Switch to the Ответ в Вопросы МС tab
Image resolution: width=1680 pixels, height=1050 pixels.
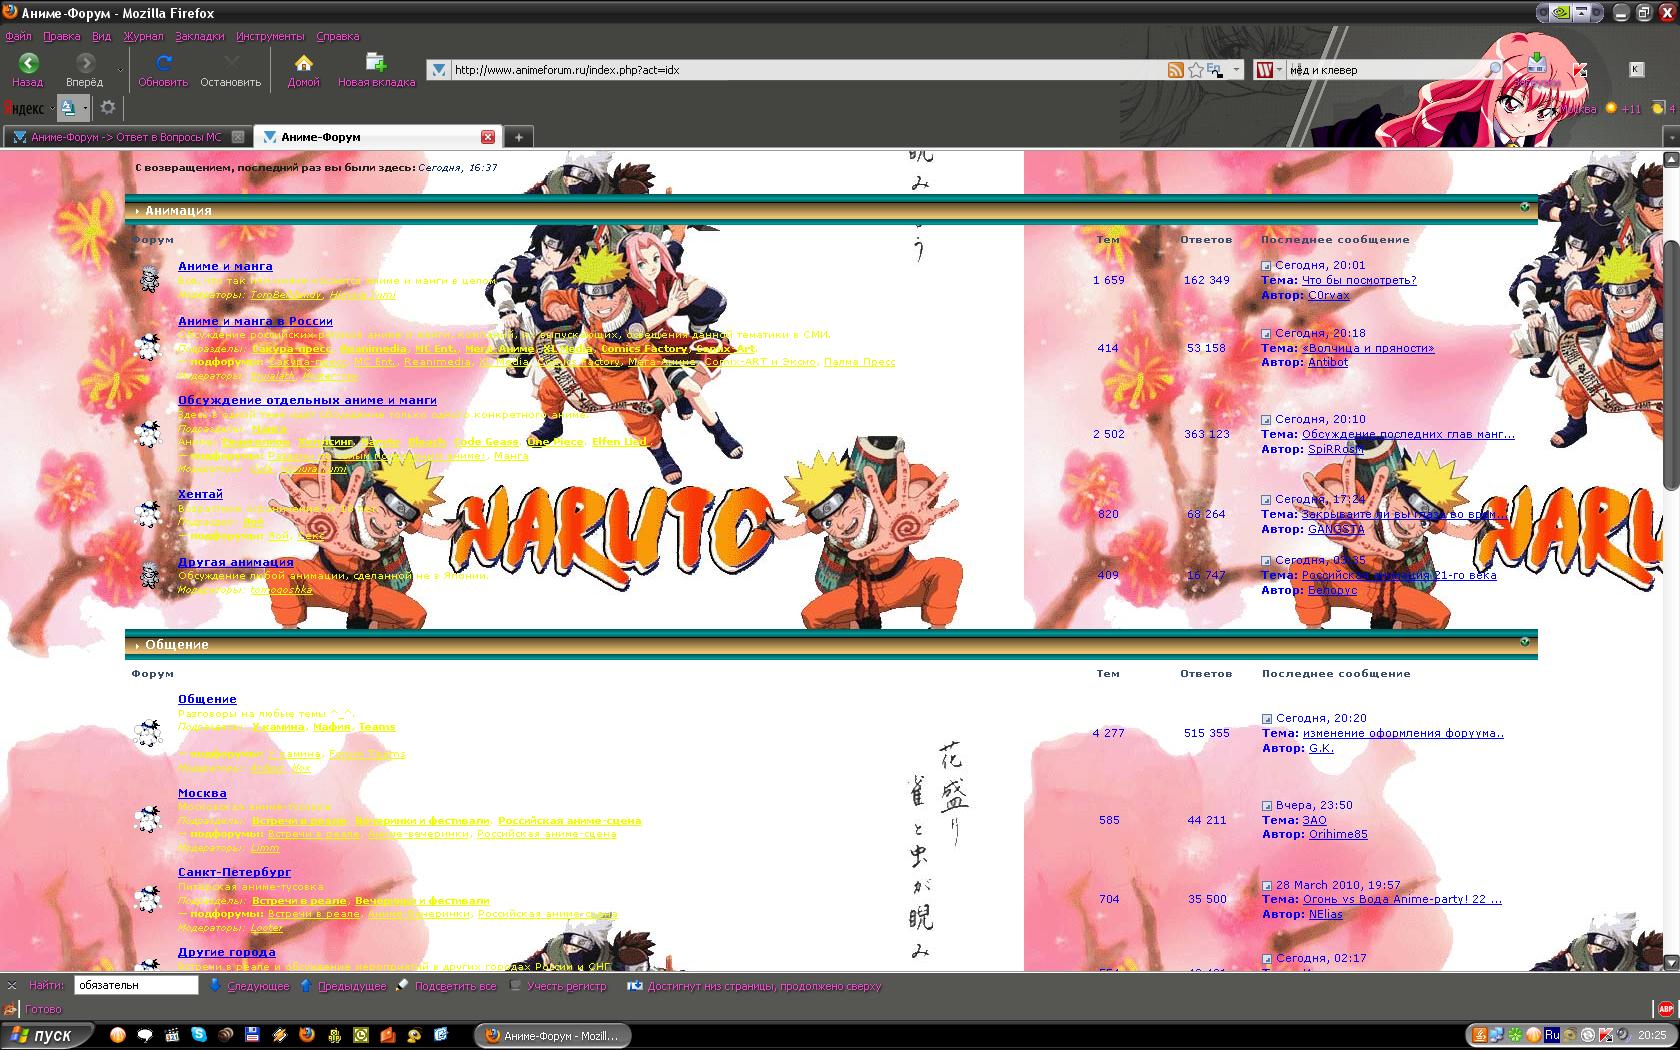pyautogui.click(x=126, y=137)
